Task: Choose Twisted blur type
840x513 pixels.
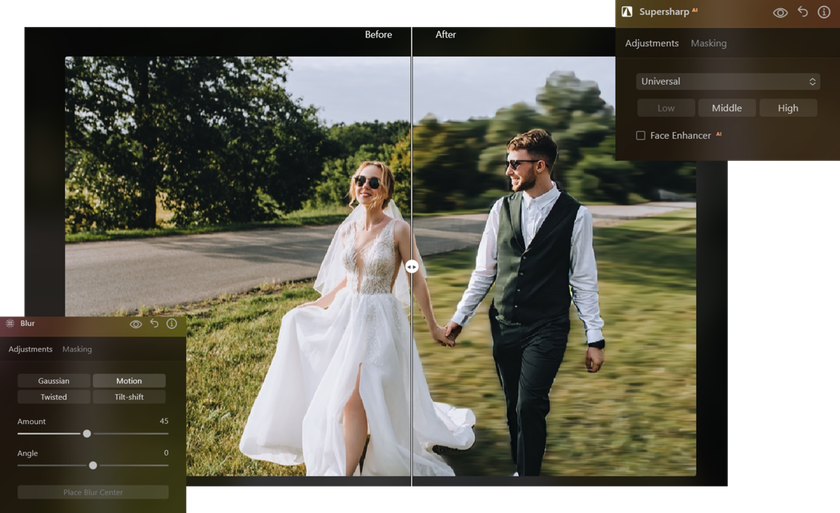Action: point(54,397)
